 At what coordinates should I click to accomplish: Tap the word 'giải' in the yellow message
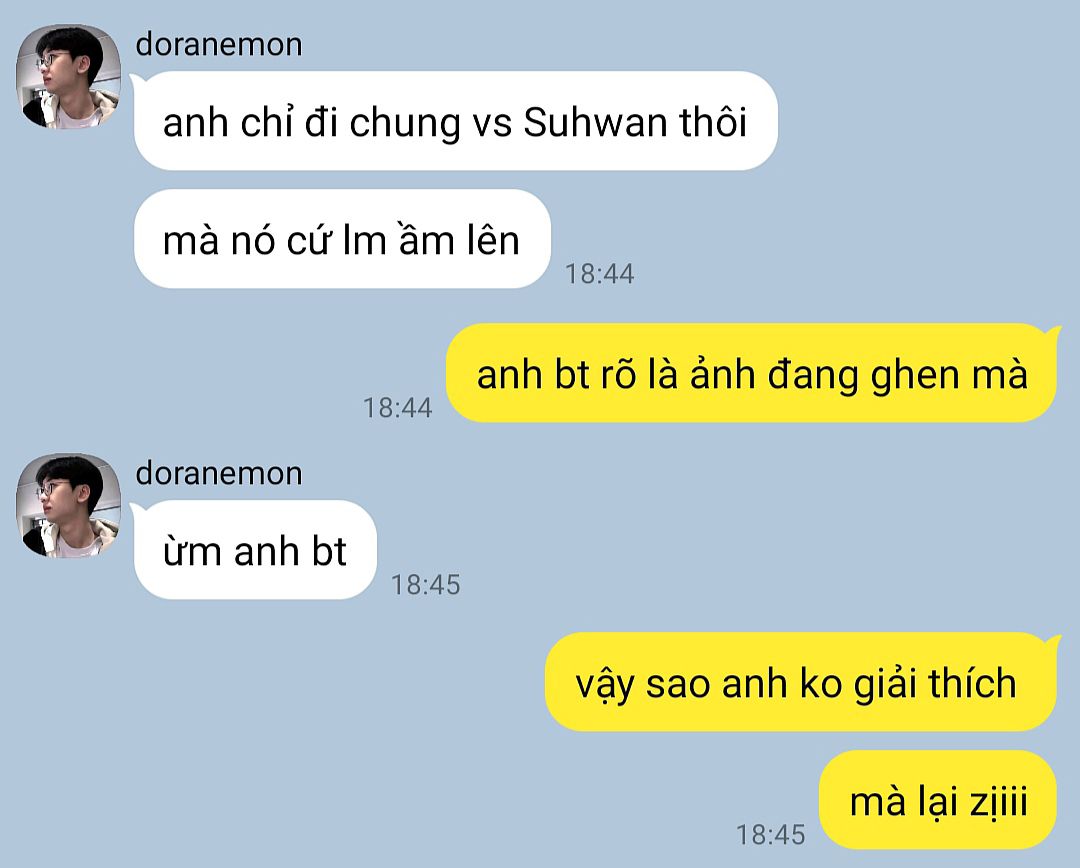pyautogui.click(x=885, y=685)
